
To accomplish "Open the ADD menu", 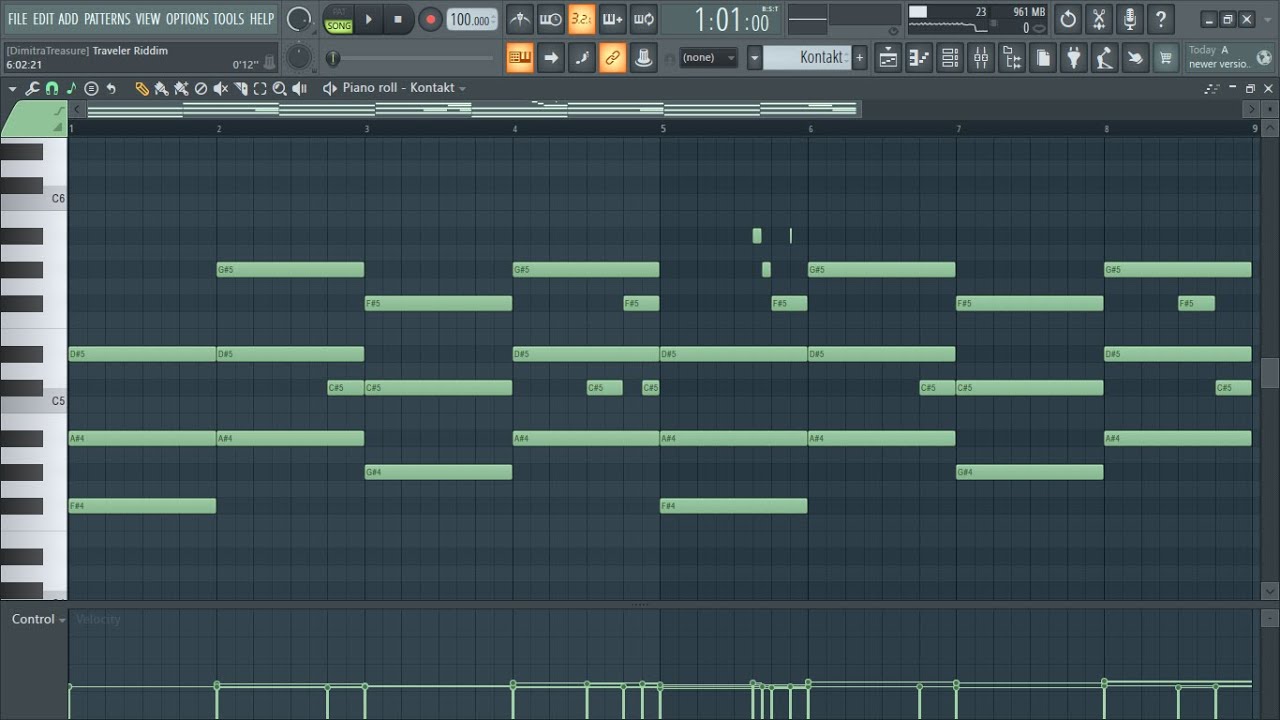I will point(68,19).
